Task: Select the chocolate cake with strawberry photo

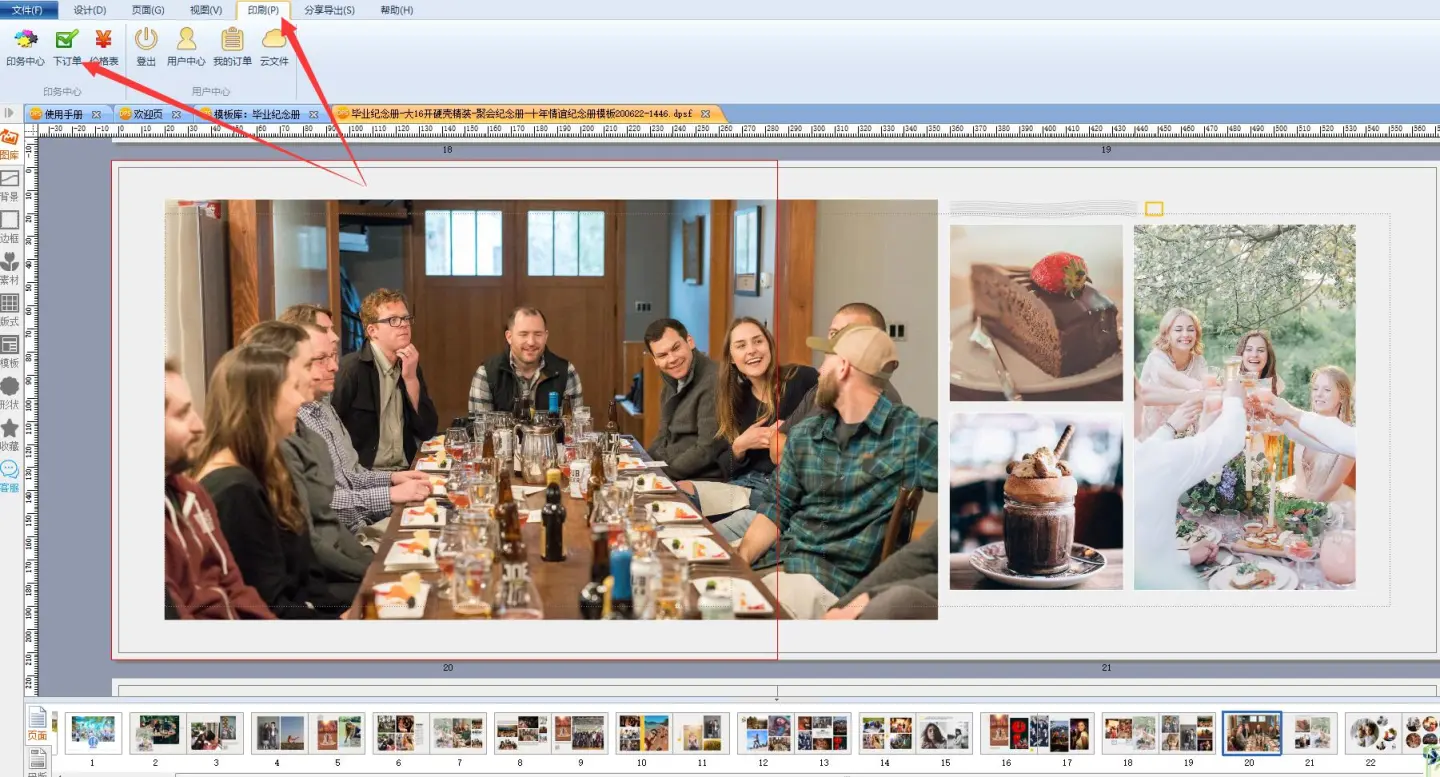Action: (x=1036, y=313)
